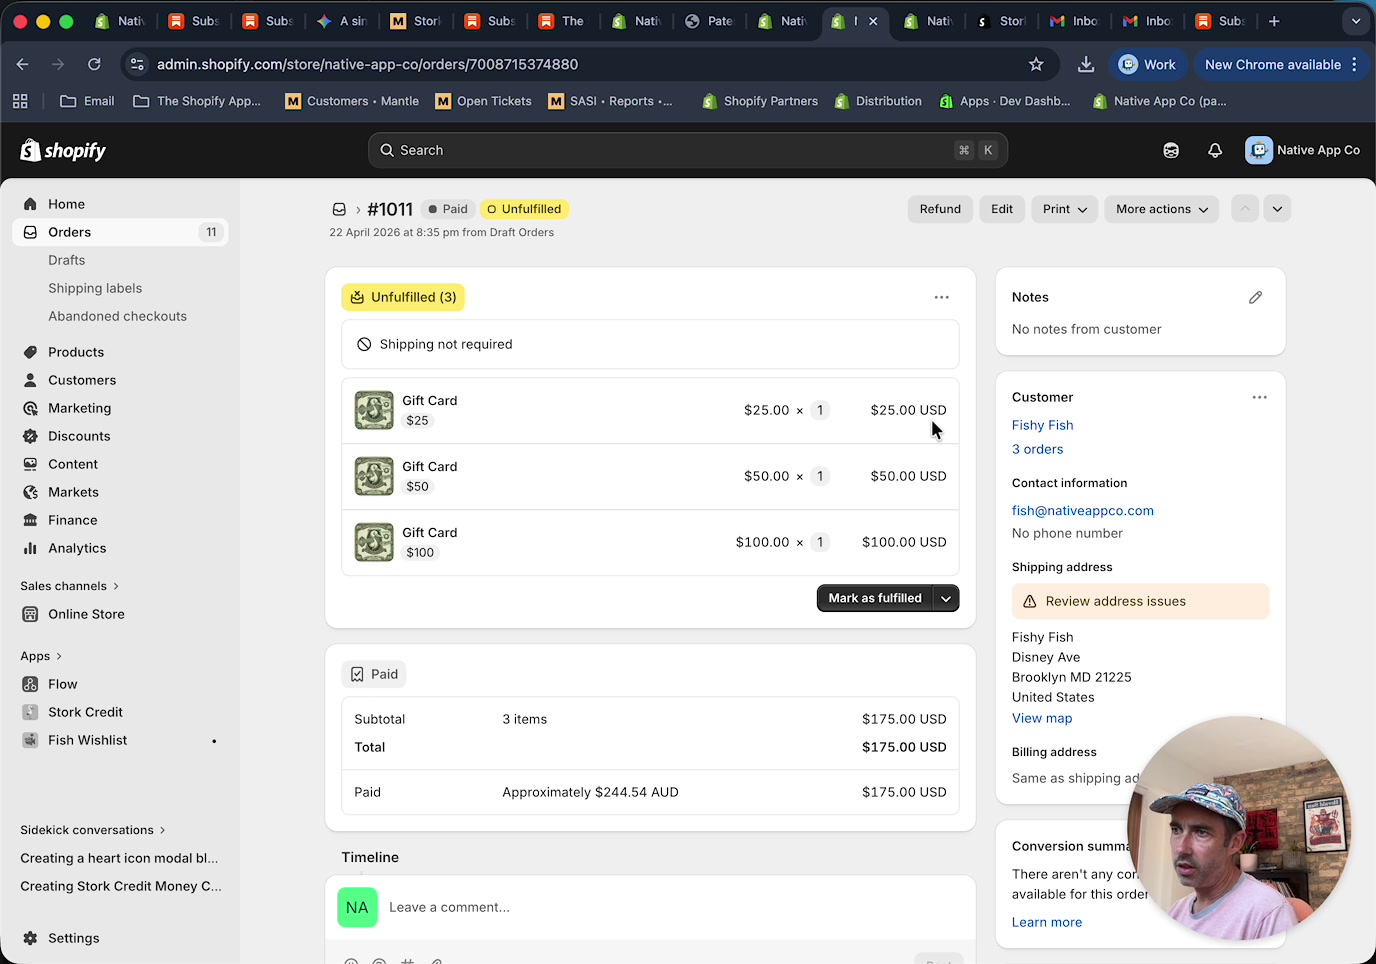This screenshot has width=1376, height=964.
Task: Launch the Flow app from the sidebar
Action: (x=61, y=684)
